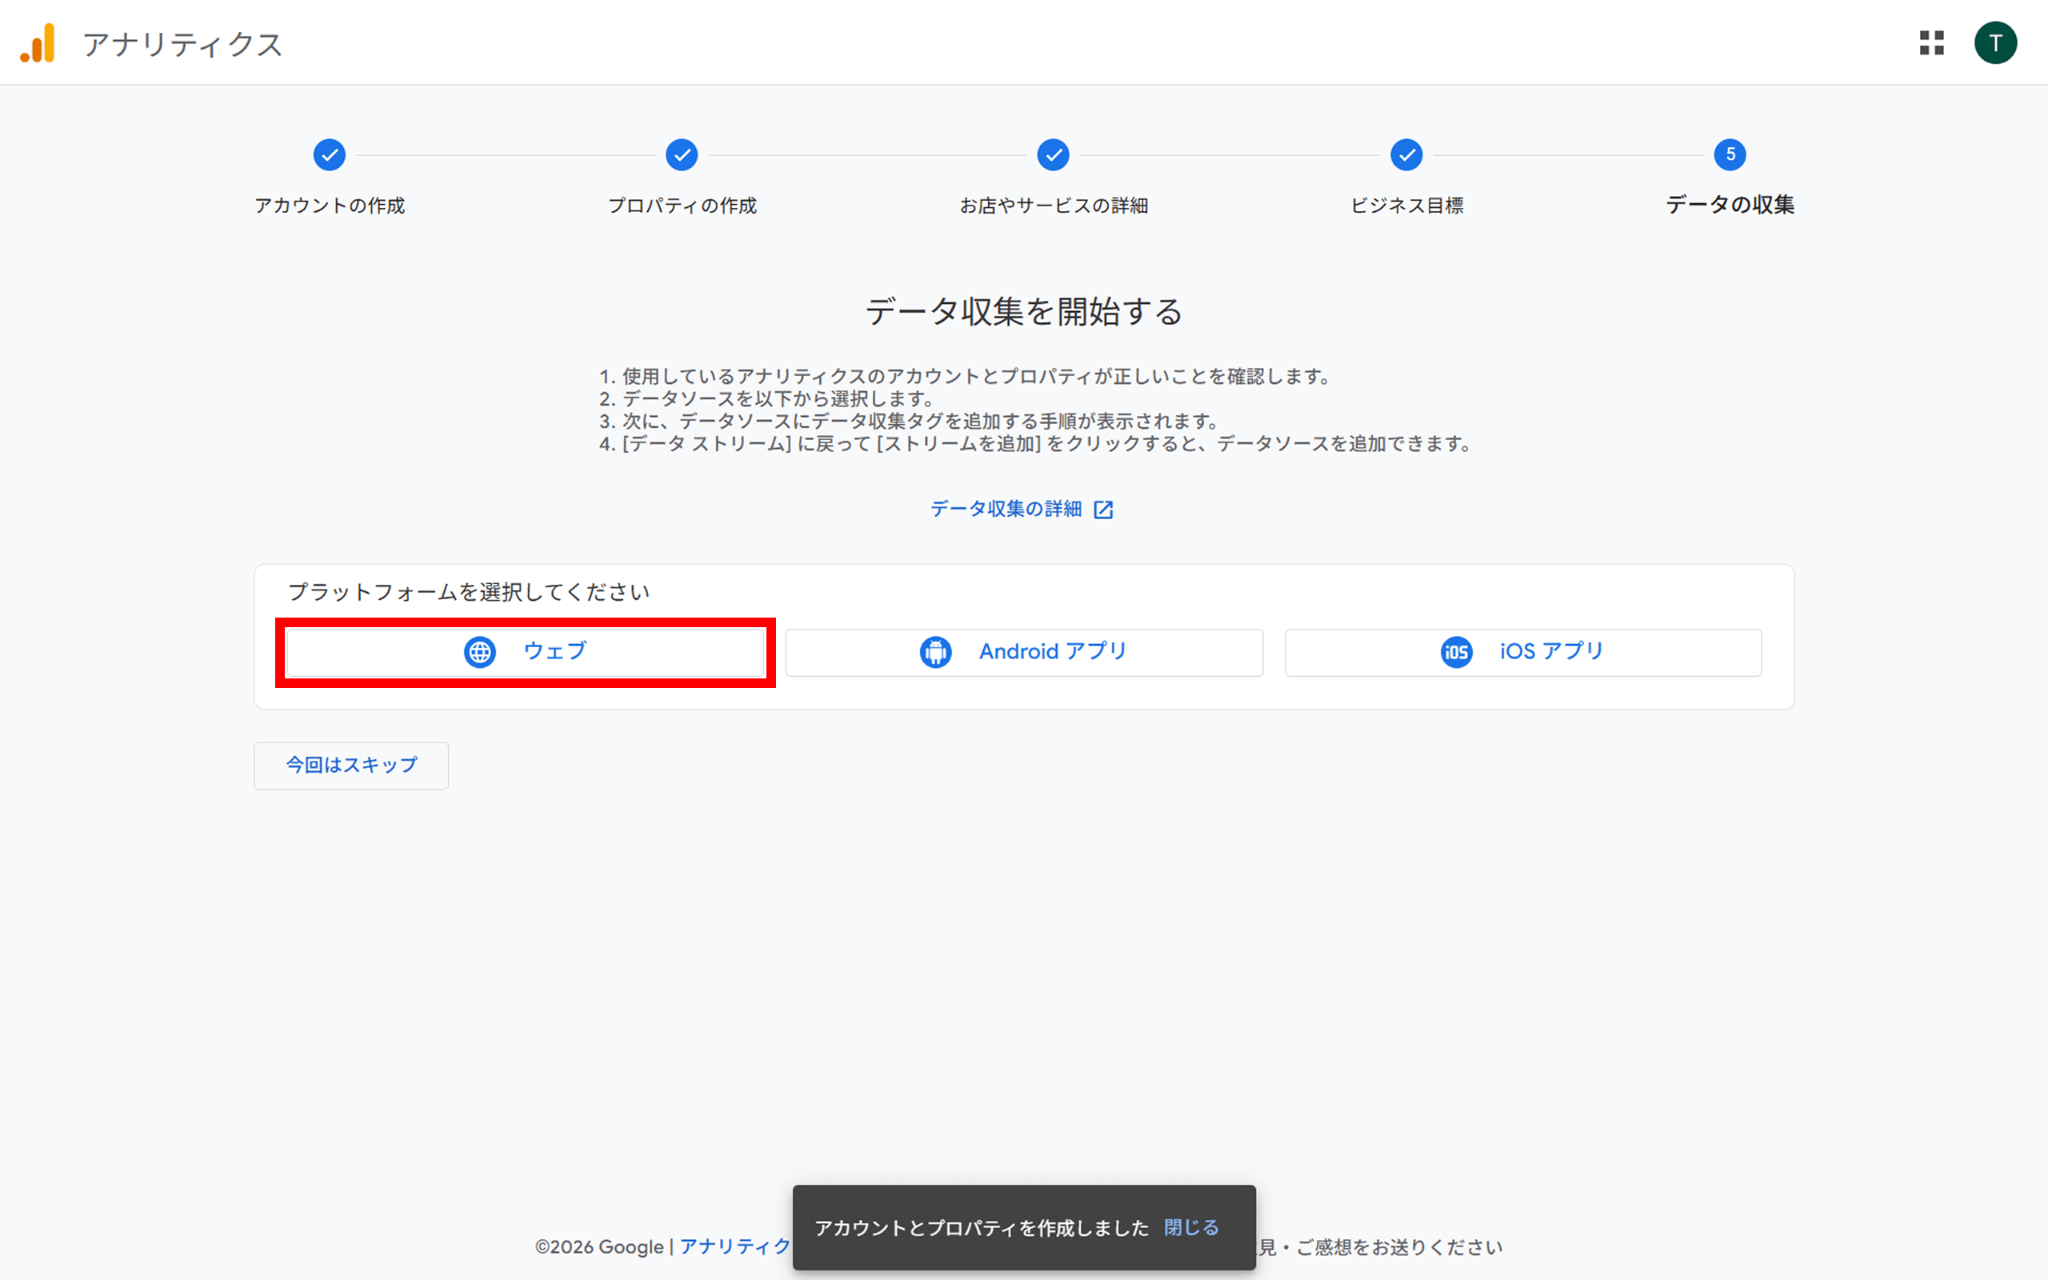Click step 5 データの収集 circle

pos(1729,155)
